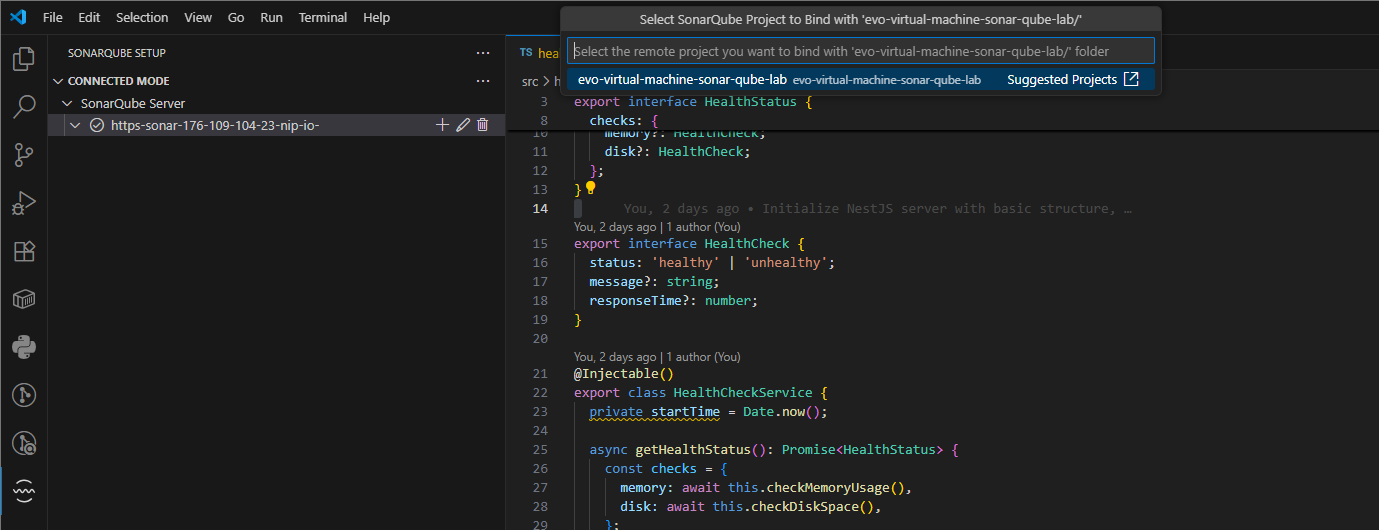Viewport: 1379px width, 530px height.
Task: Click the 'message?: string;' line
Action: (x=654, y=281)
